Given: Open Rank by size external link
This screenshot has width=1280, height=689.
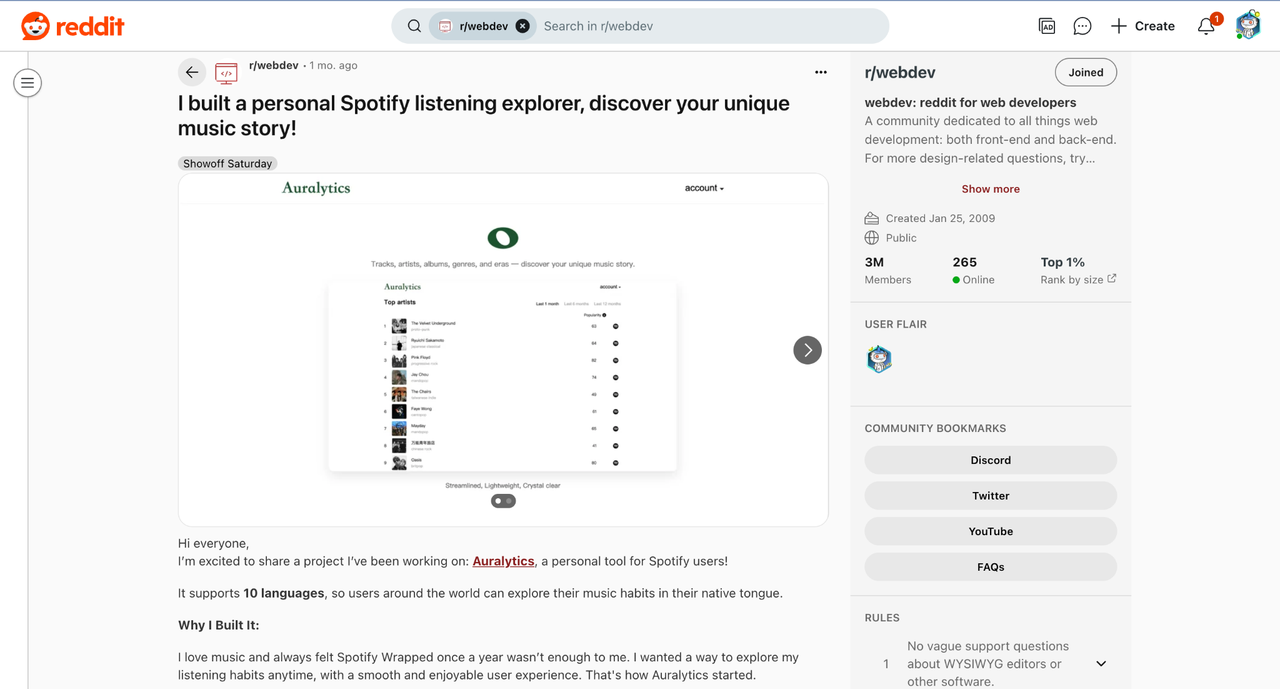Looking at the screenshot, I should 1078,280.
